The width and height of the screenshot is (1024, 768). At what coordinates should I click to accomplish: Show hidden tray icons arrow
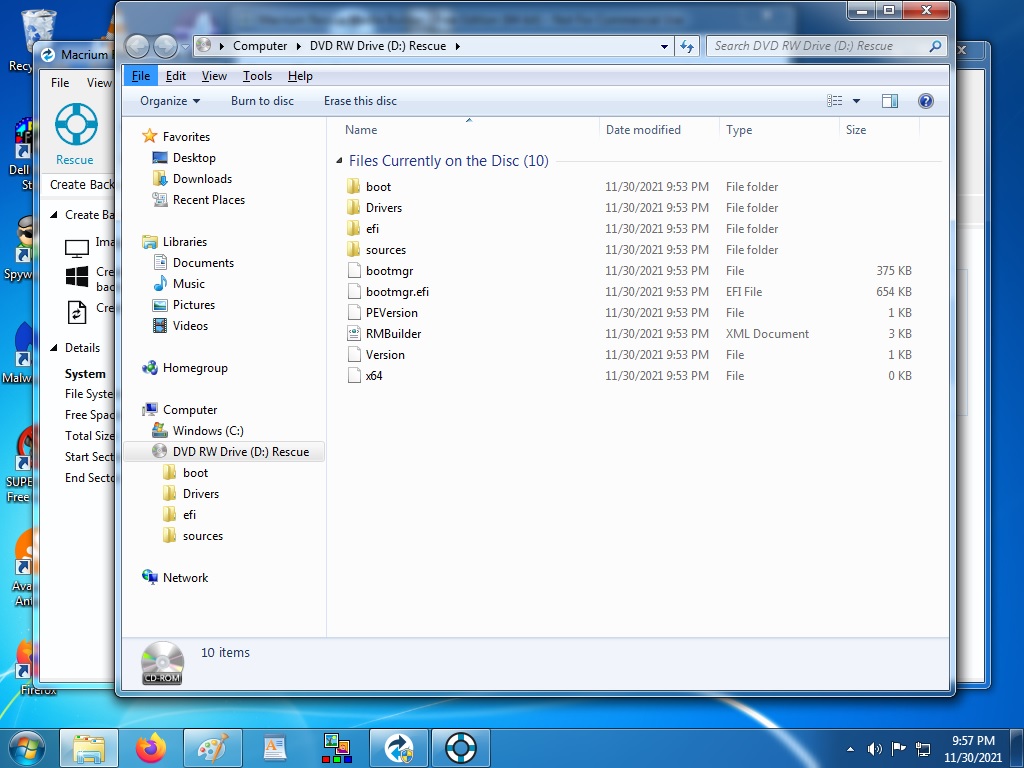coord(850,749)
